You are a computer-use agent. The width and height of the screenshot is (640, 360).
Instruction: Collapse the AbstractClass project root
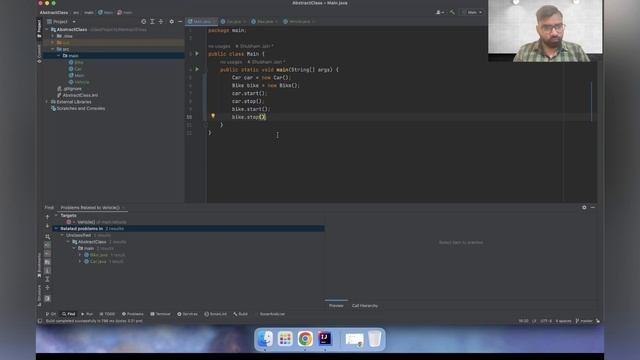[x=47, y=29]
